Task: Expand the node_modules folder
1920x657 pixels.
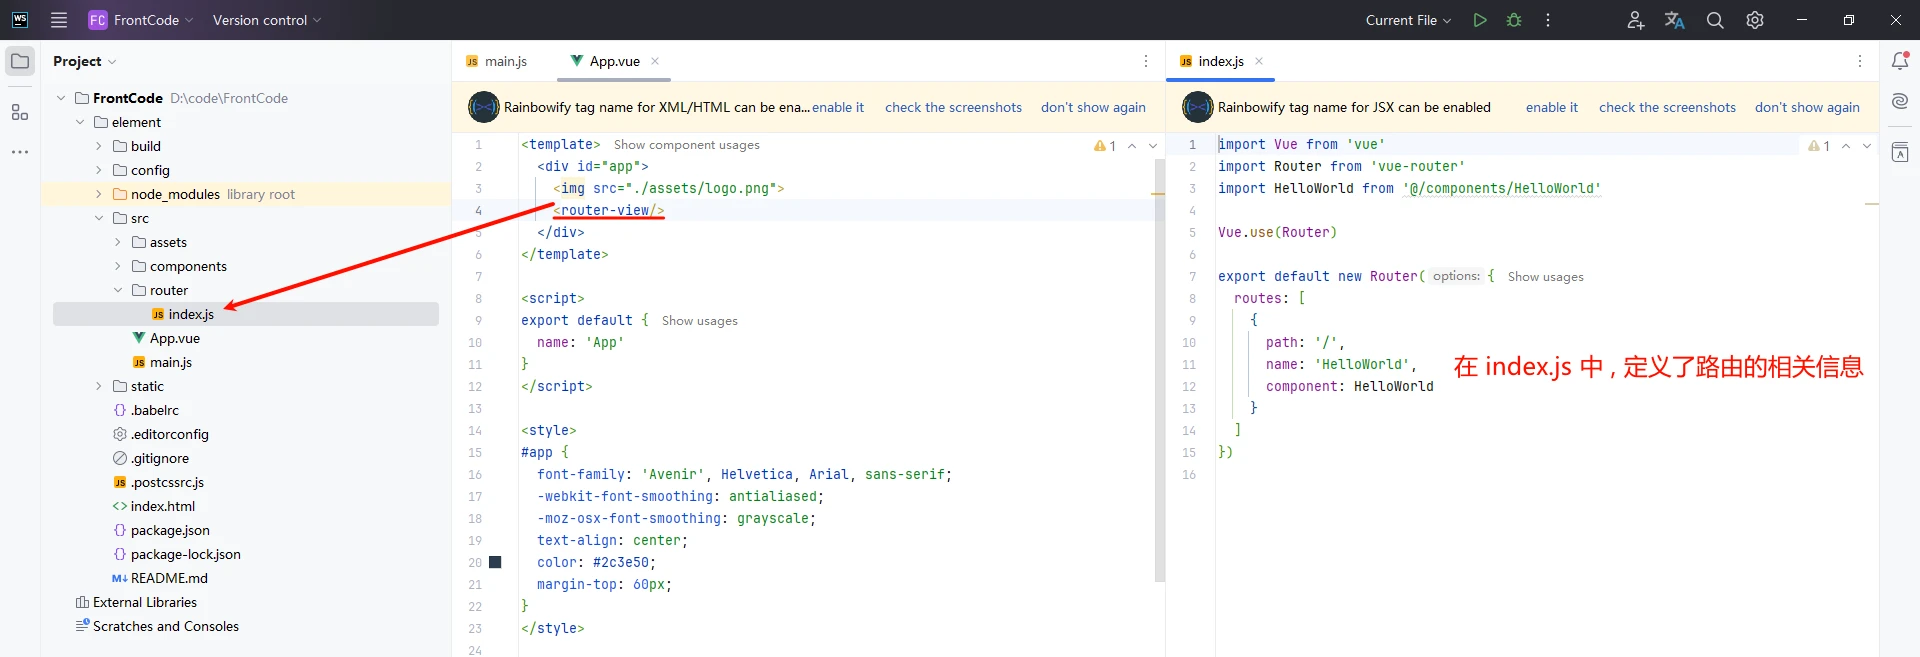Action: (98, 194)
